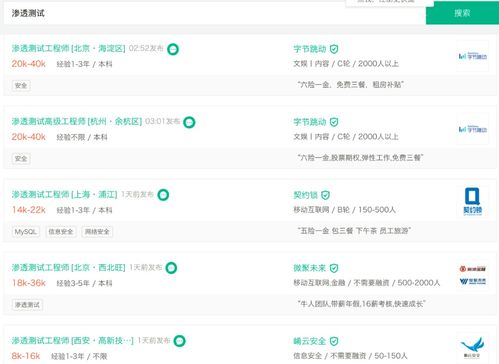499x364 pixels.
Task: Click the 信息安全 skill tag
Action: (61, 232)
